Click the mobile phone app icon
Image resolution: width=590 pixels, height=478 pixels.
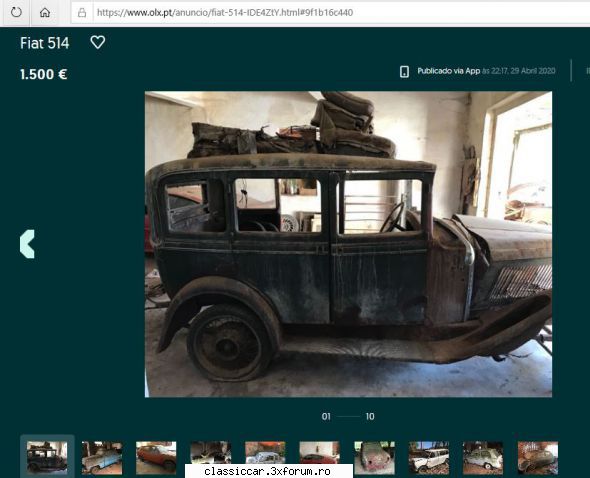tap(404, 71)
